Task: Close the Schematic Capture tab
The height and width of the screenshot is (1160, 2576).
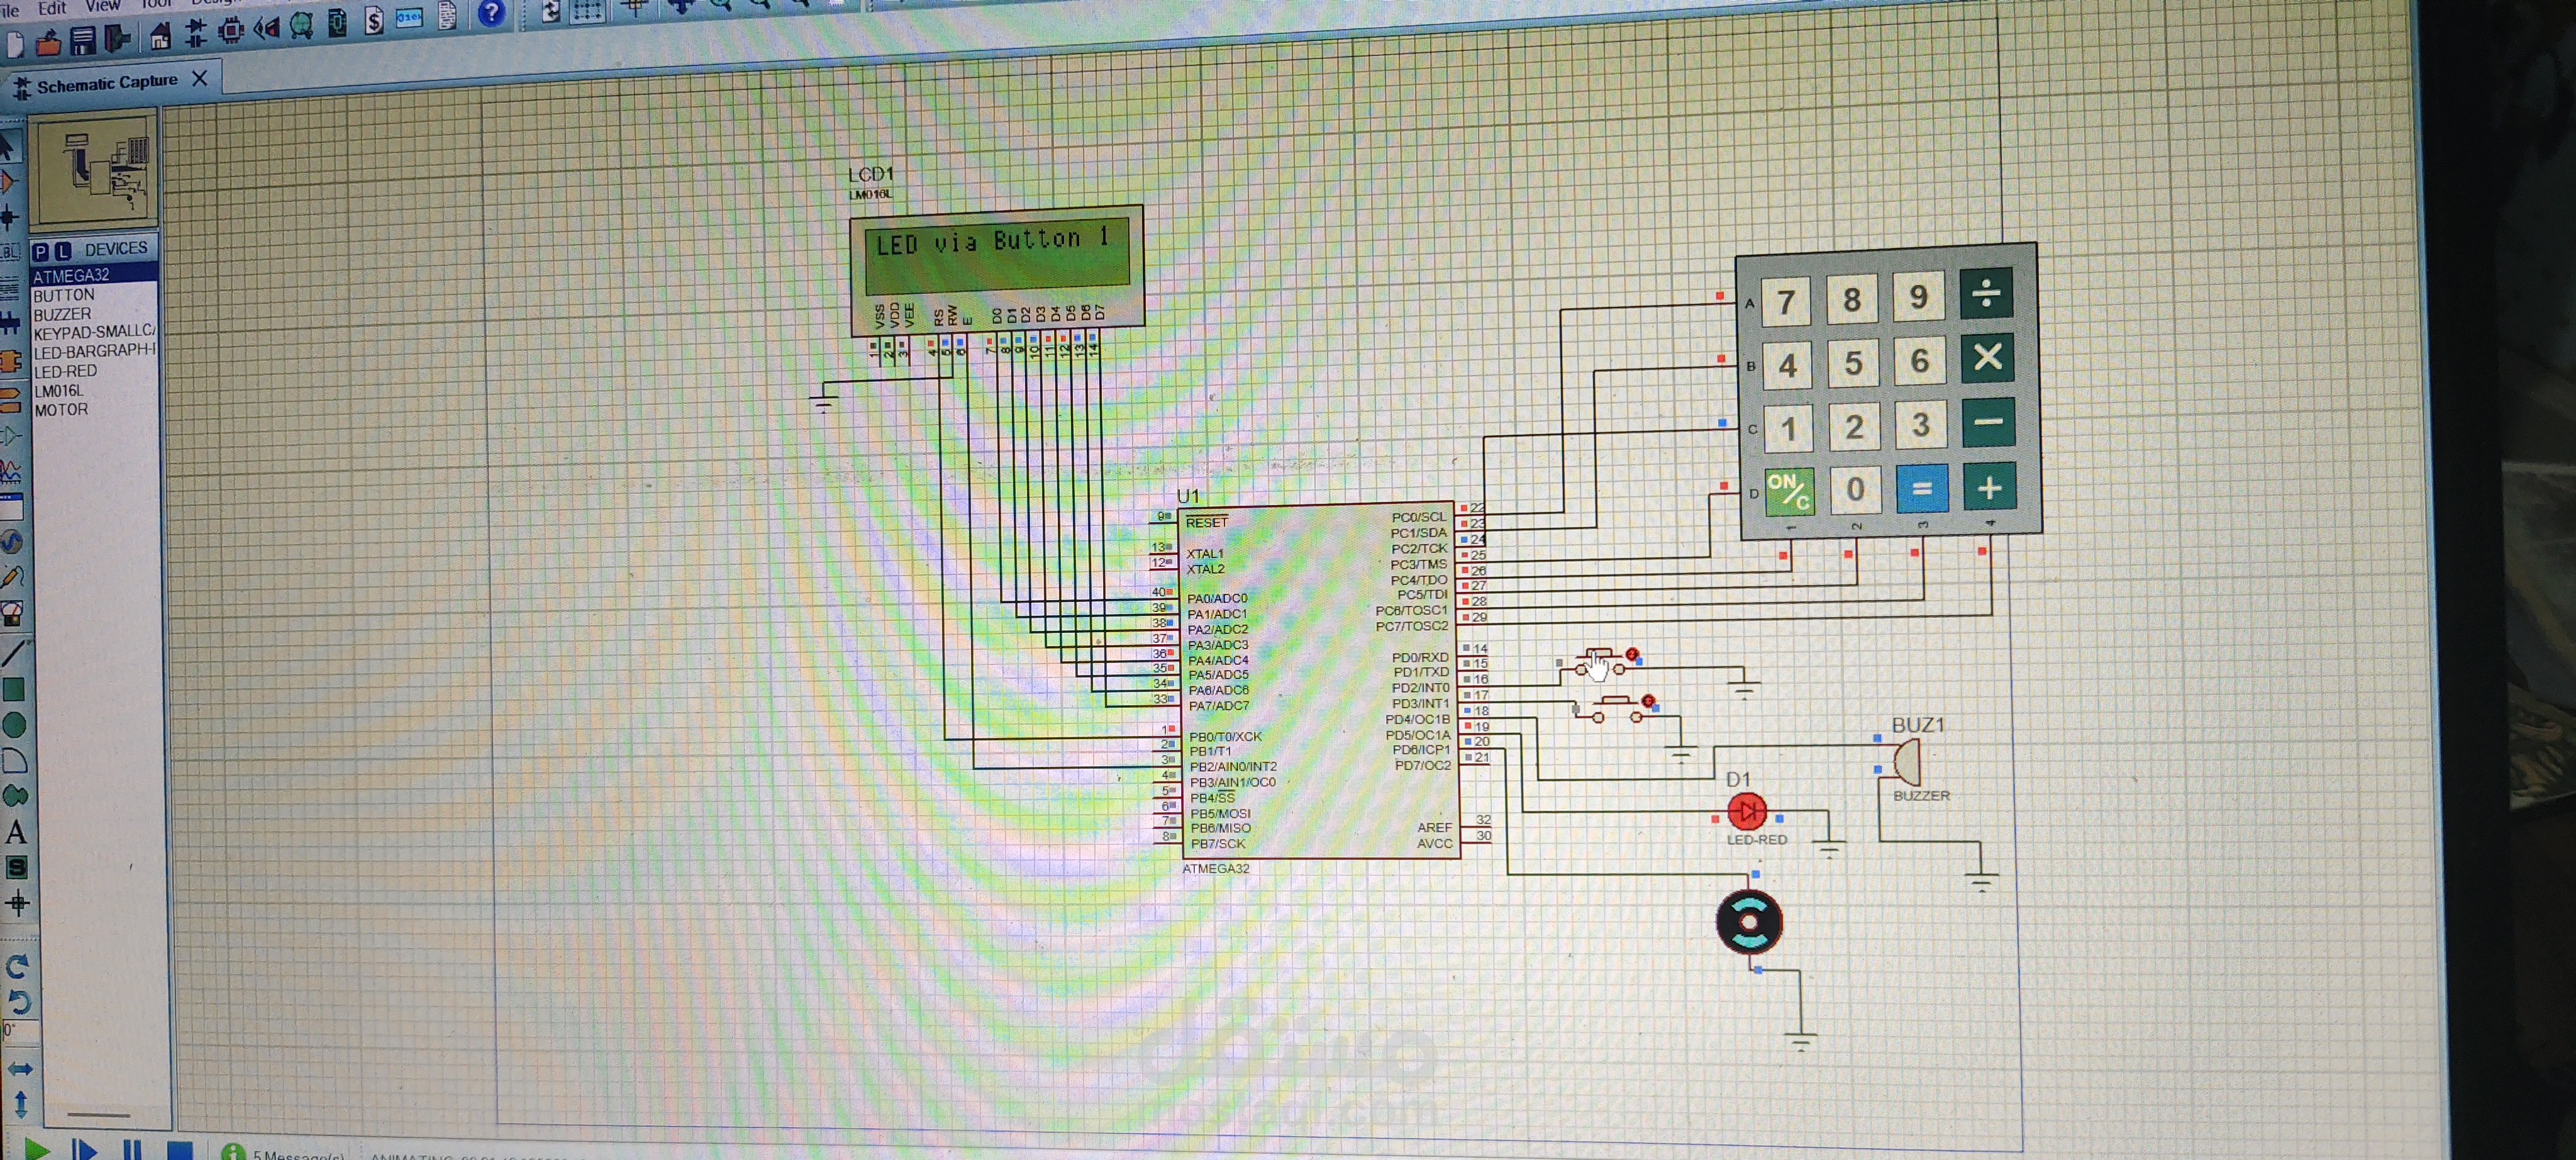Action: [x=200, y=77]
